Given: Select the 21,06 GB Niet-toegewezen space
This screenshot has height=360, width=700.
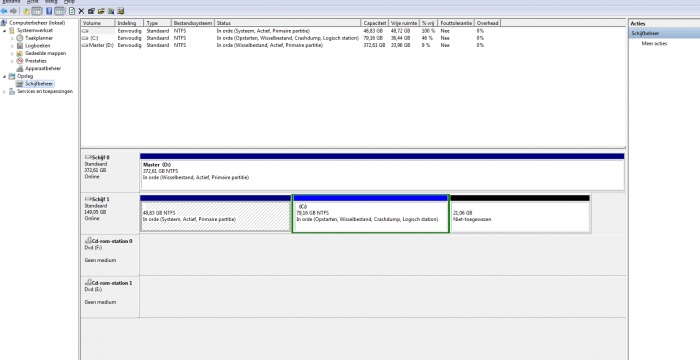Looking at the screenshot, I should click(x=520, y=213).
